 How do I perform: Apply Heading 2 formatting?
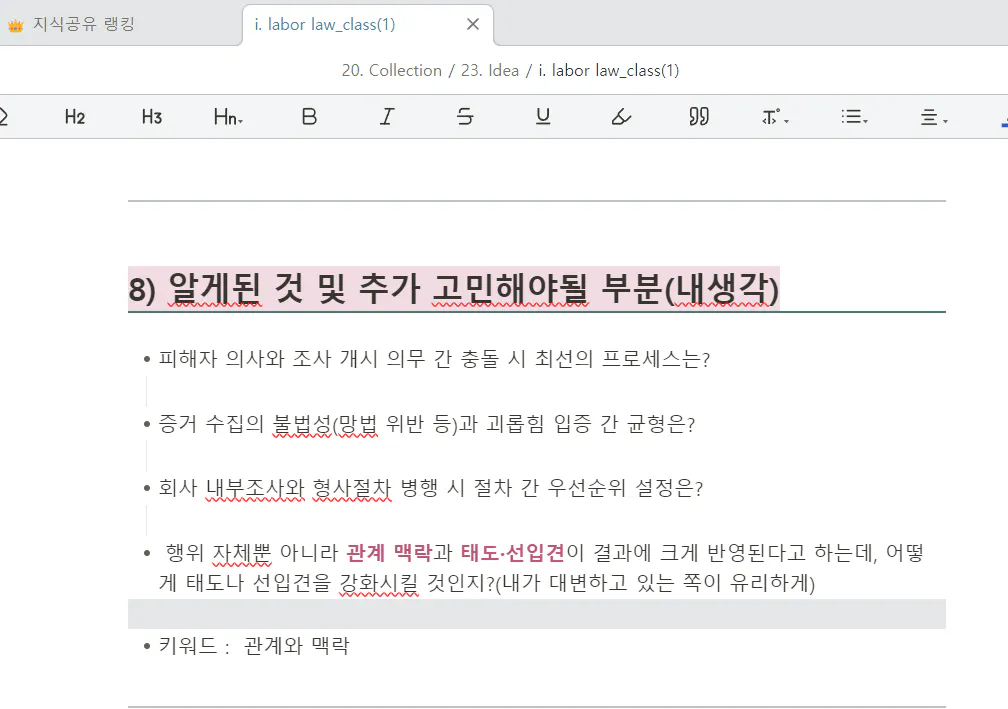(74, 116)
